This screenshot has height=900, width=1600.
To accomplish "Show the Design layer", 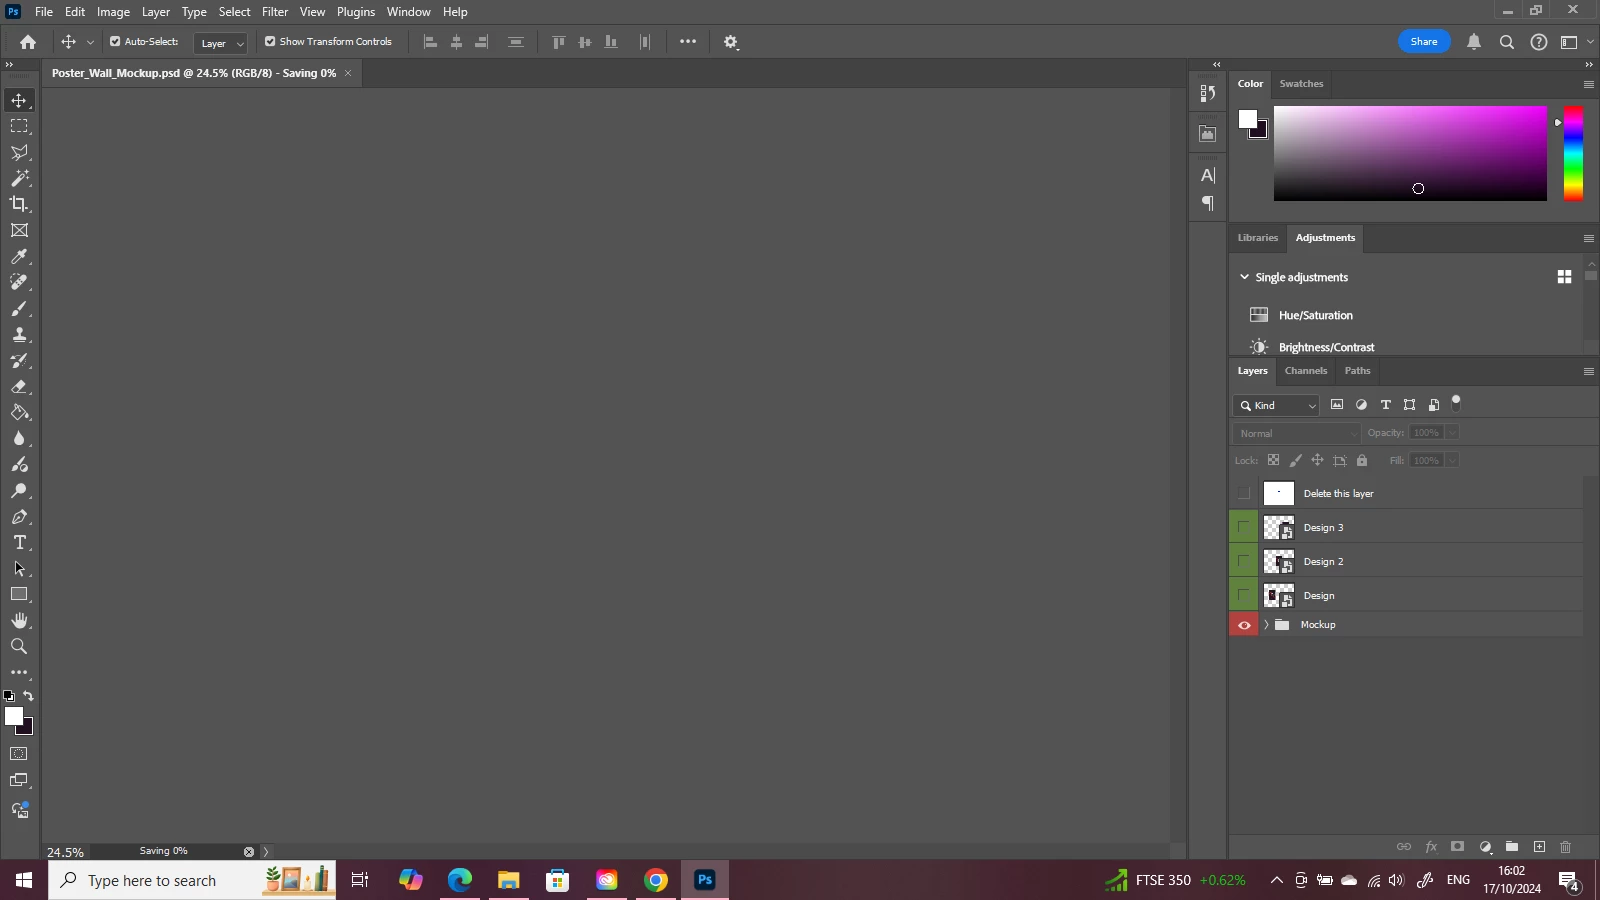I will [x=1244, y=595].
